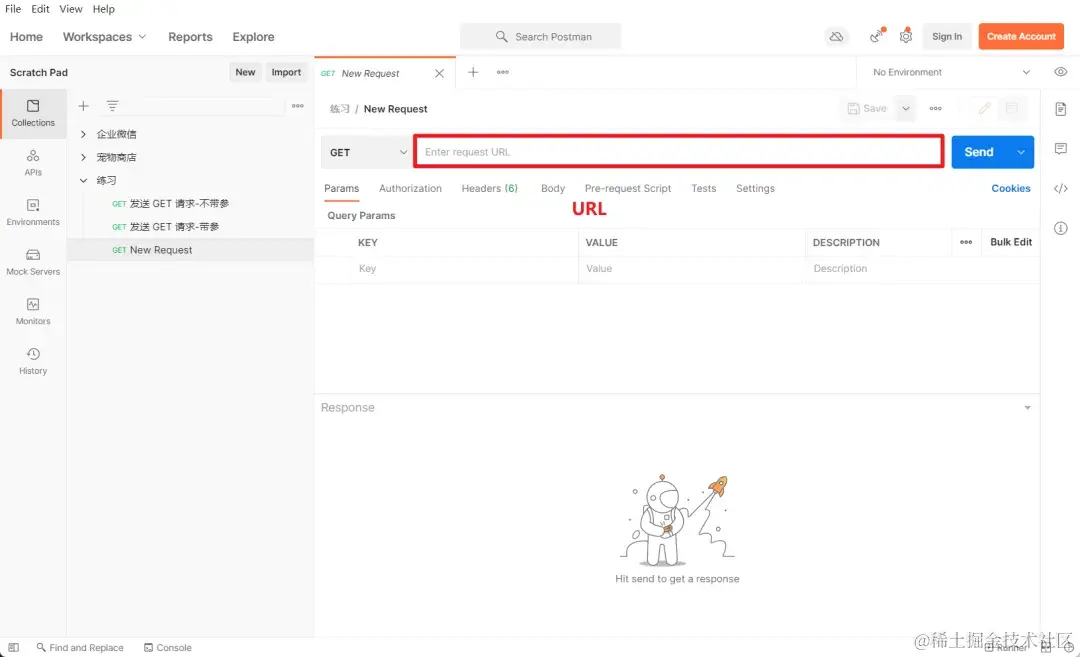Image resolution: width=1080 pixels, height=657 pixels.
Task: Click the Bulk Edit link
Action: click(1010, 242)
